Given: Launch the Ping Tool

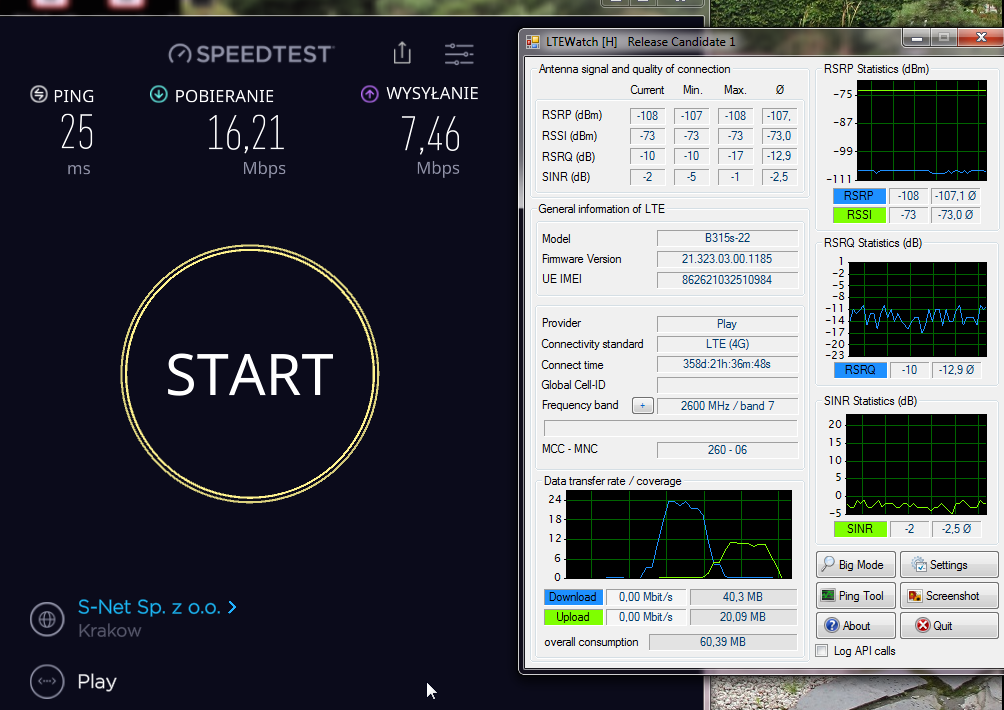Looking at the screenshot, I should (x=855, y=595).
